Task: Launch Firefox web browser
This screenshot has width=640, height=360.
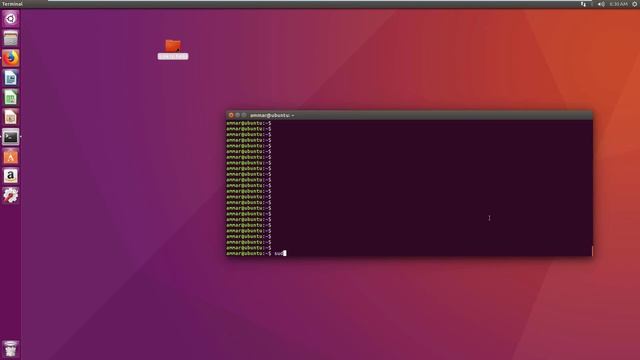Action: click(11, 58)
